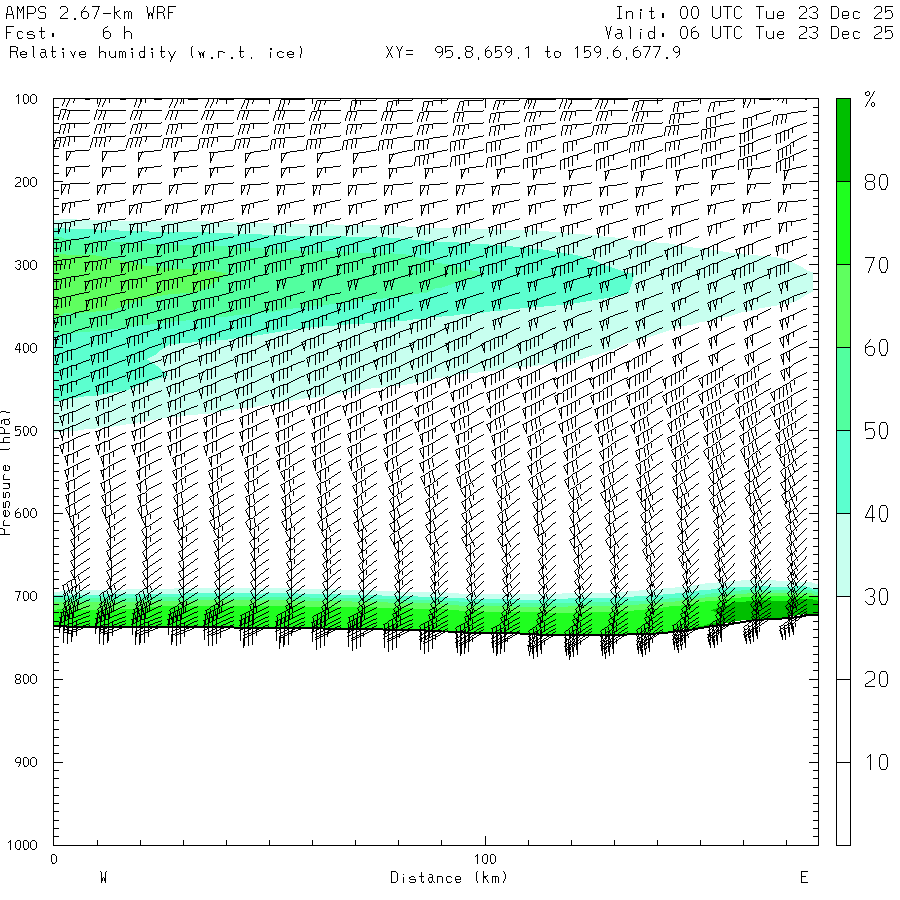
Task: Select the Distance (km) axis label
Action: pos(448,878)
